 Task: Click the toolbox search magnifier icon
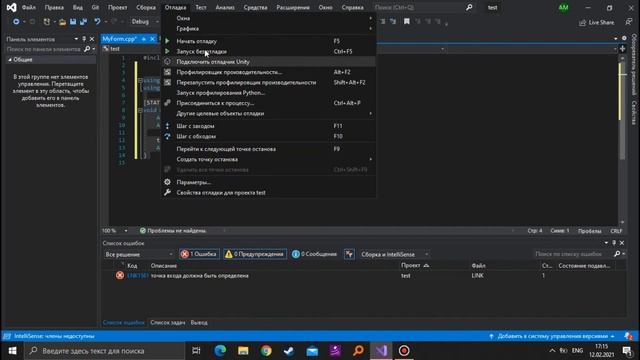pyautogui.click(x=87, y=49)
